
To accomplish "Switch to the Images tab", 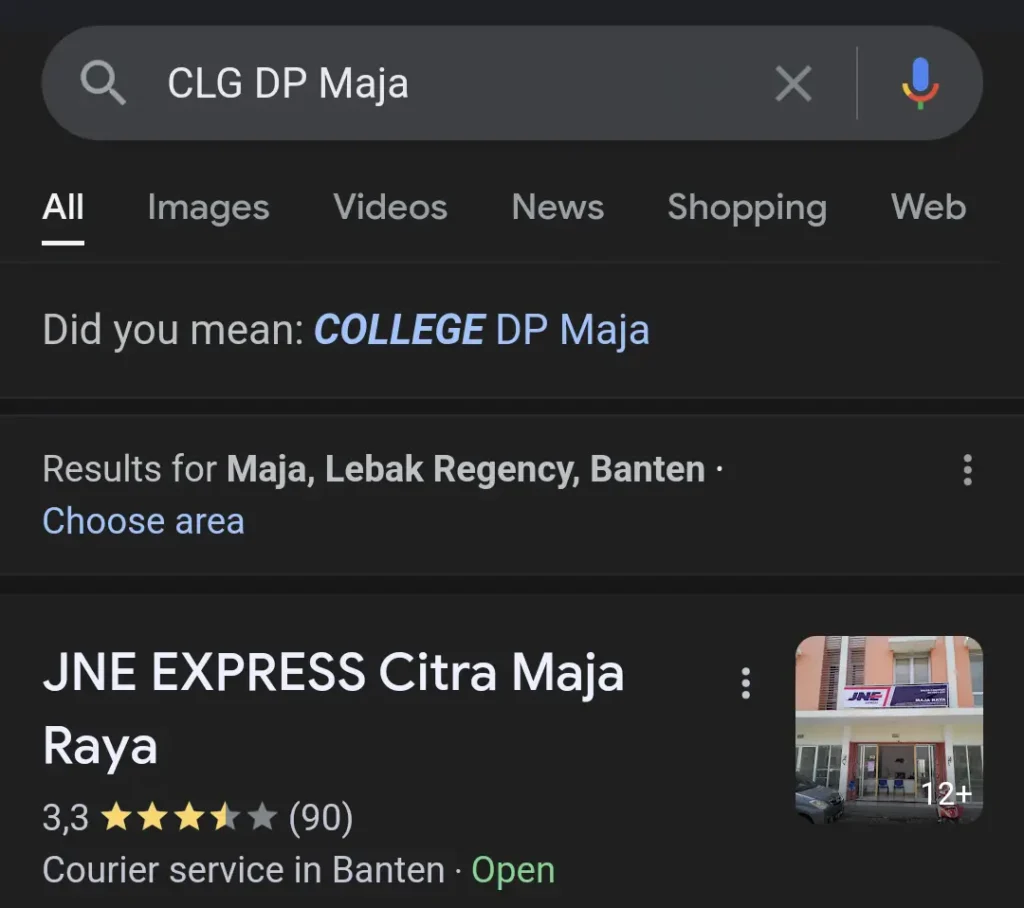I will [208, 207].
